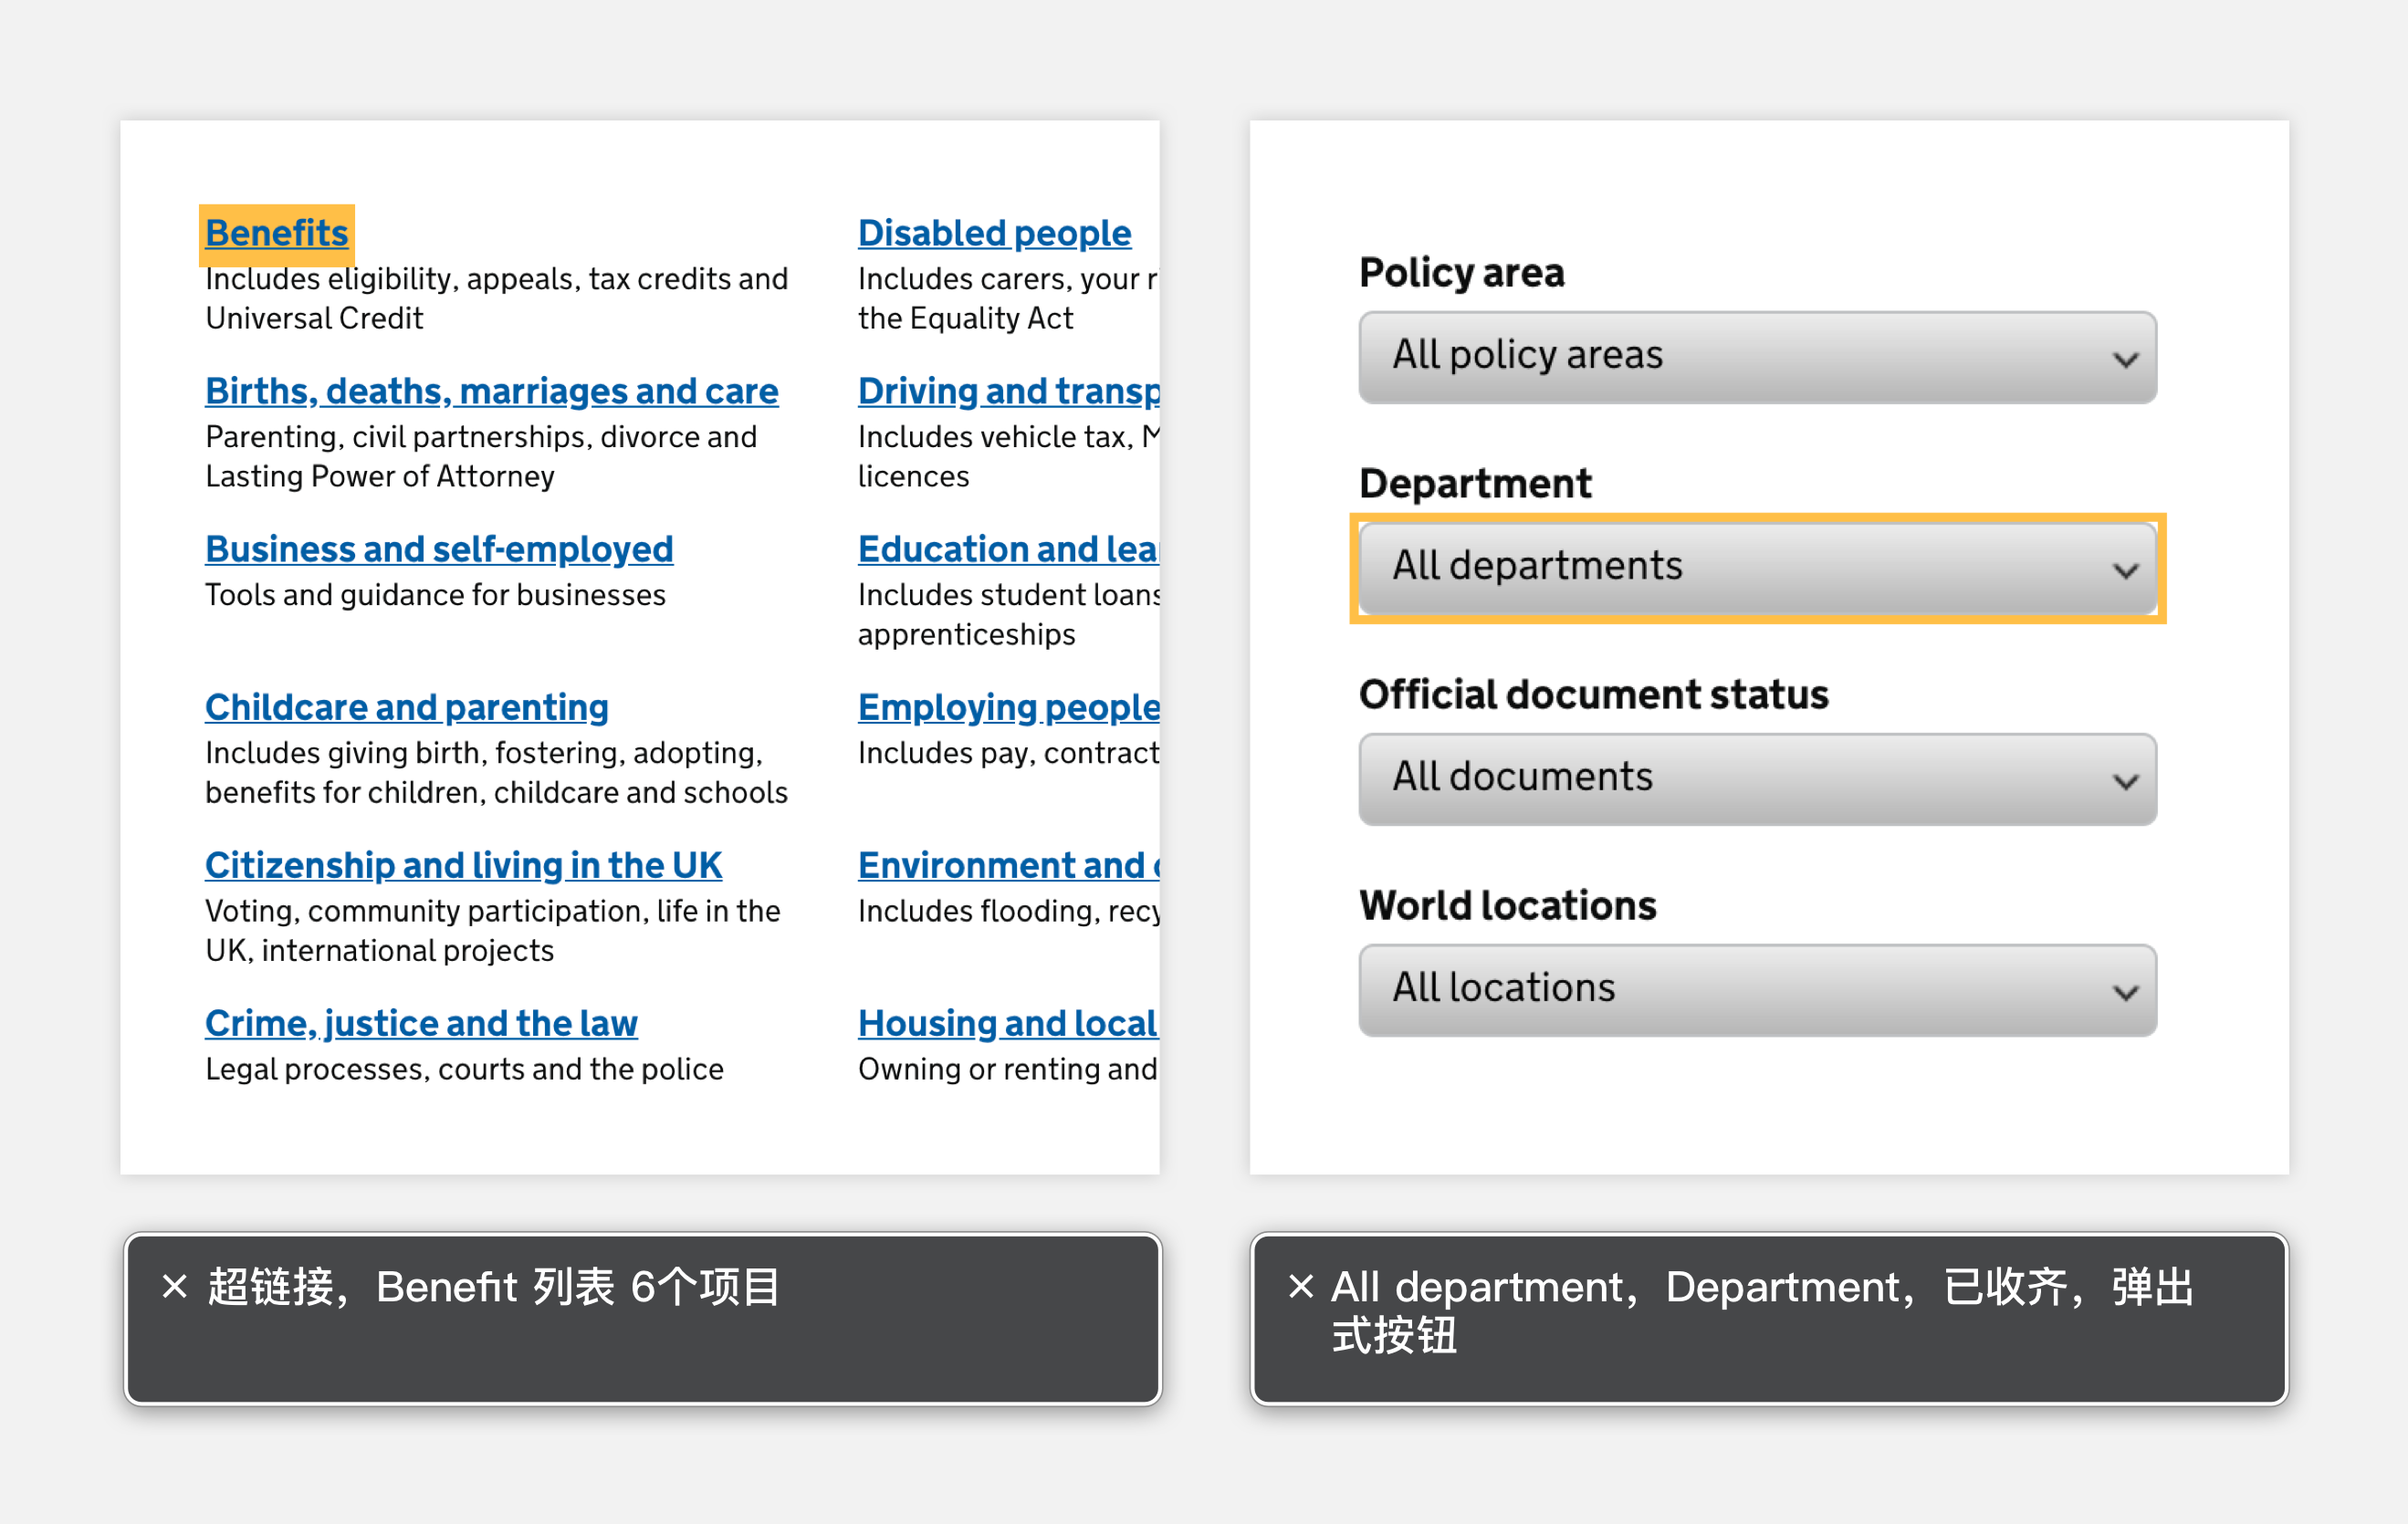Open Education and learning link
The image size is (2408, 1524).
1007,549
